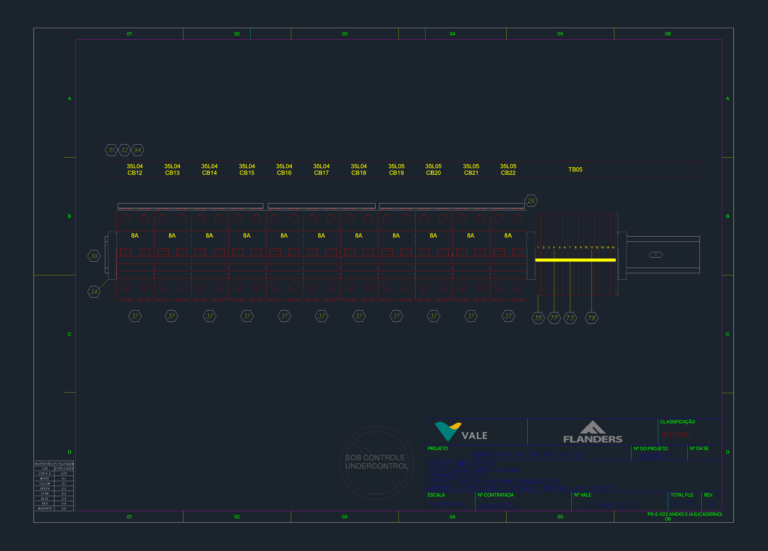Click the SEM ESCALA value

(x=447, y=504)
